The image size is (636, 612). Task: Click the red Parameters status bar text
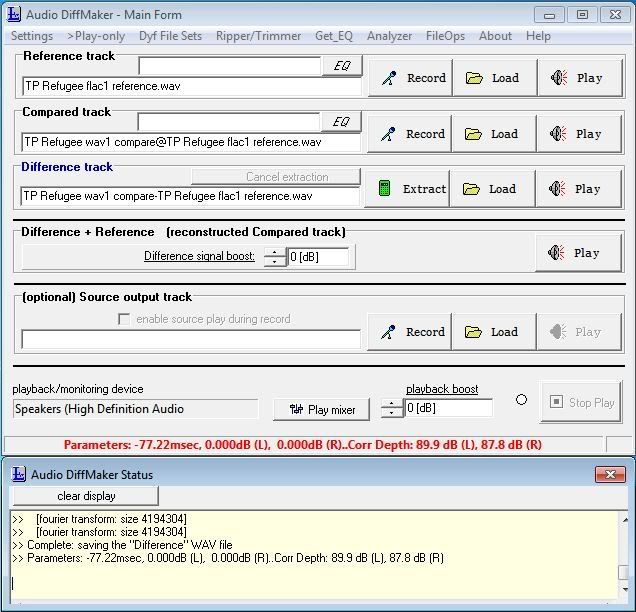click(303, 445)
